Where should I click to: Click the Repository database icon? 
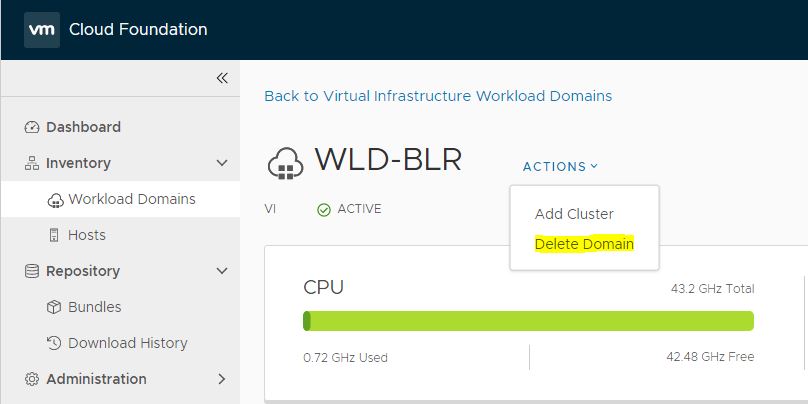[x=32, y=271]
